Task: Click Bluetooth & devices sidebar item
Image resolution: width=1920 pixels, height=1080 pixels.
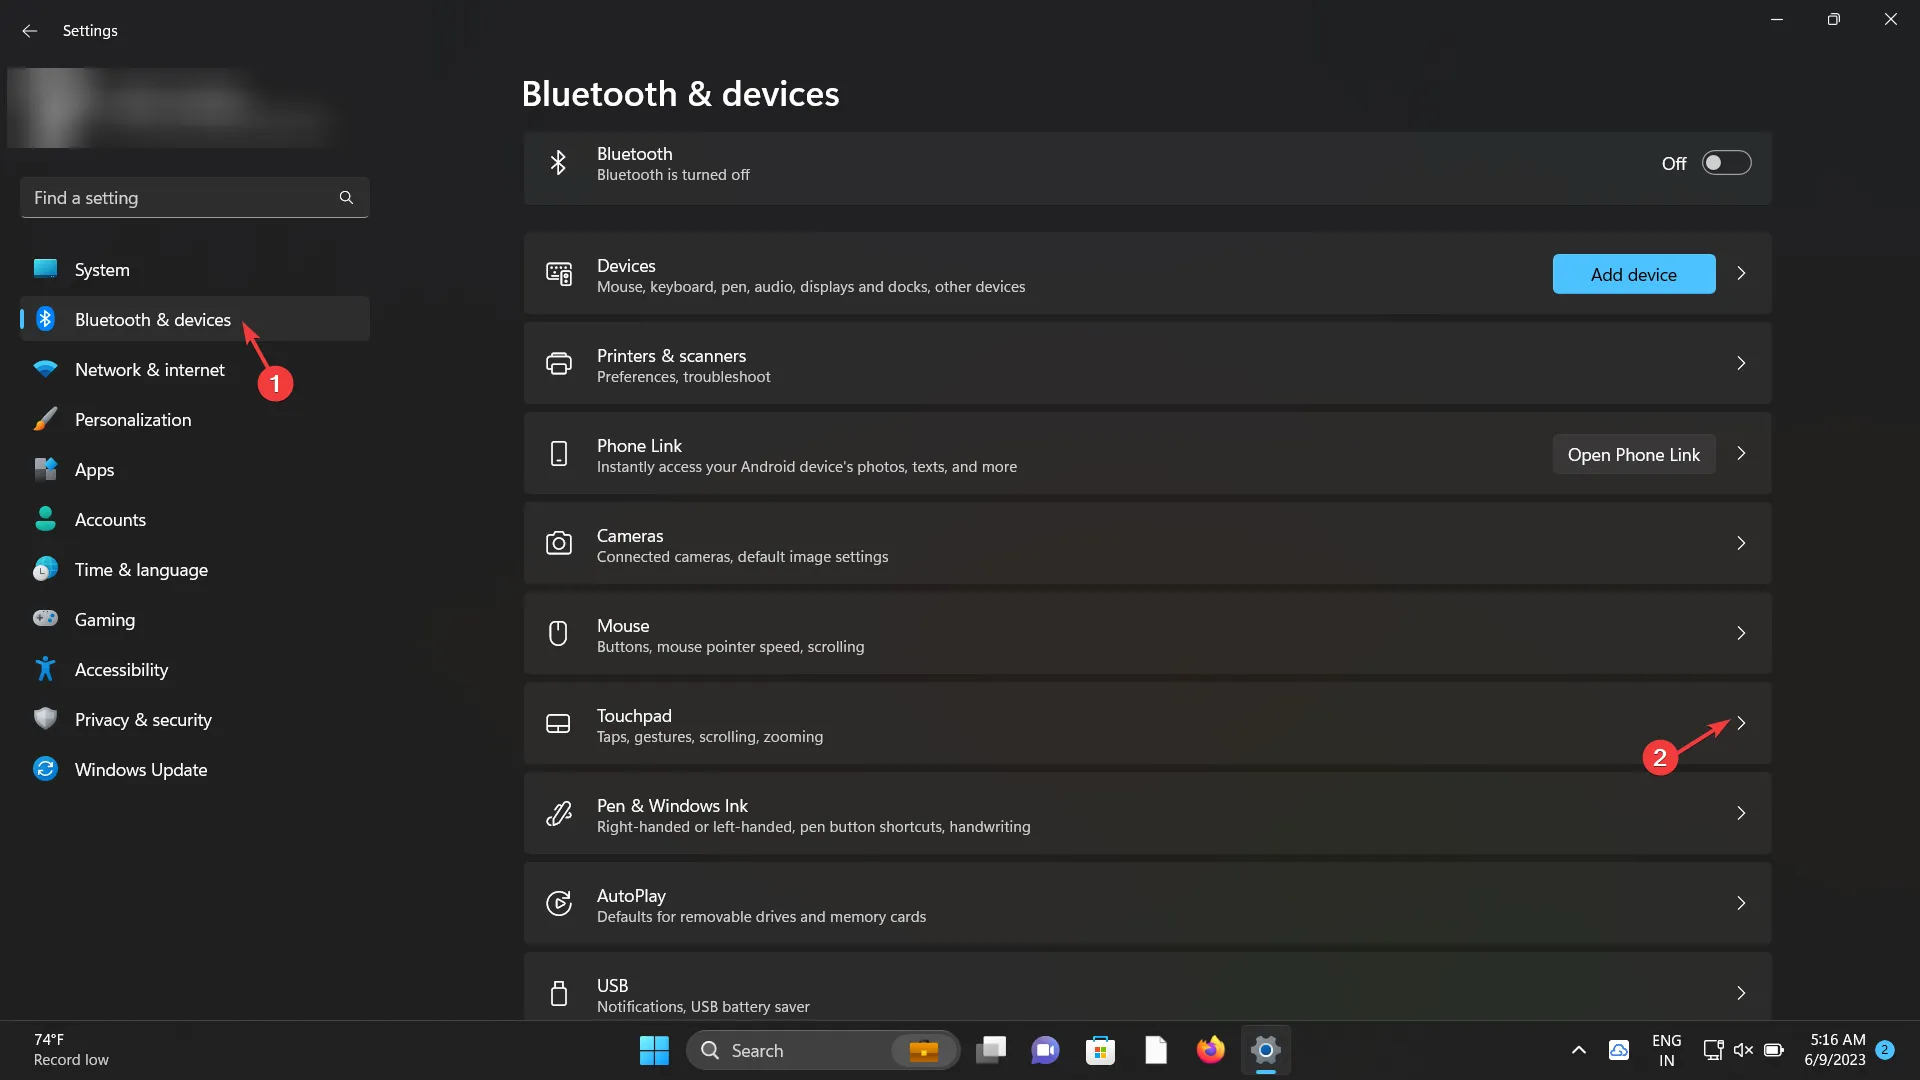Action: [152, 318]
